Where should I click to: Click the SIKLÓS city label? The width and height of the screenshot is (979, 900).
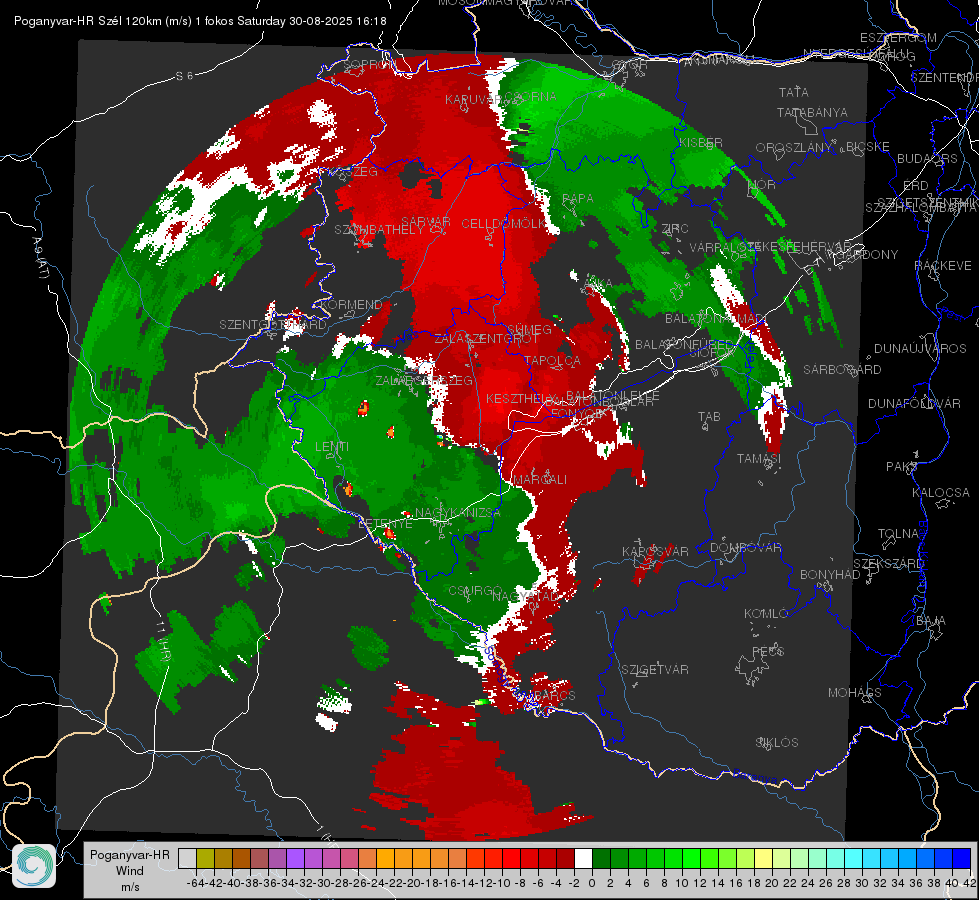click(777, 743)
